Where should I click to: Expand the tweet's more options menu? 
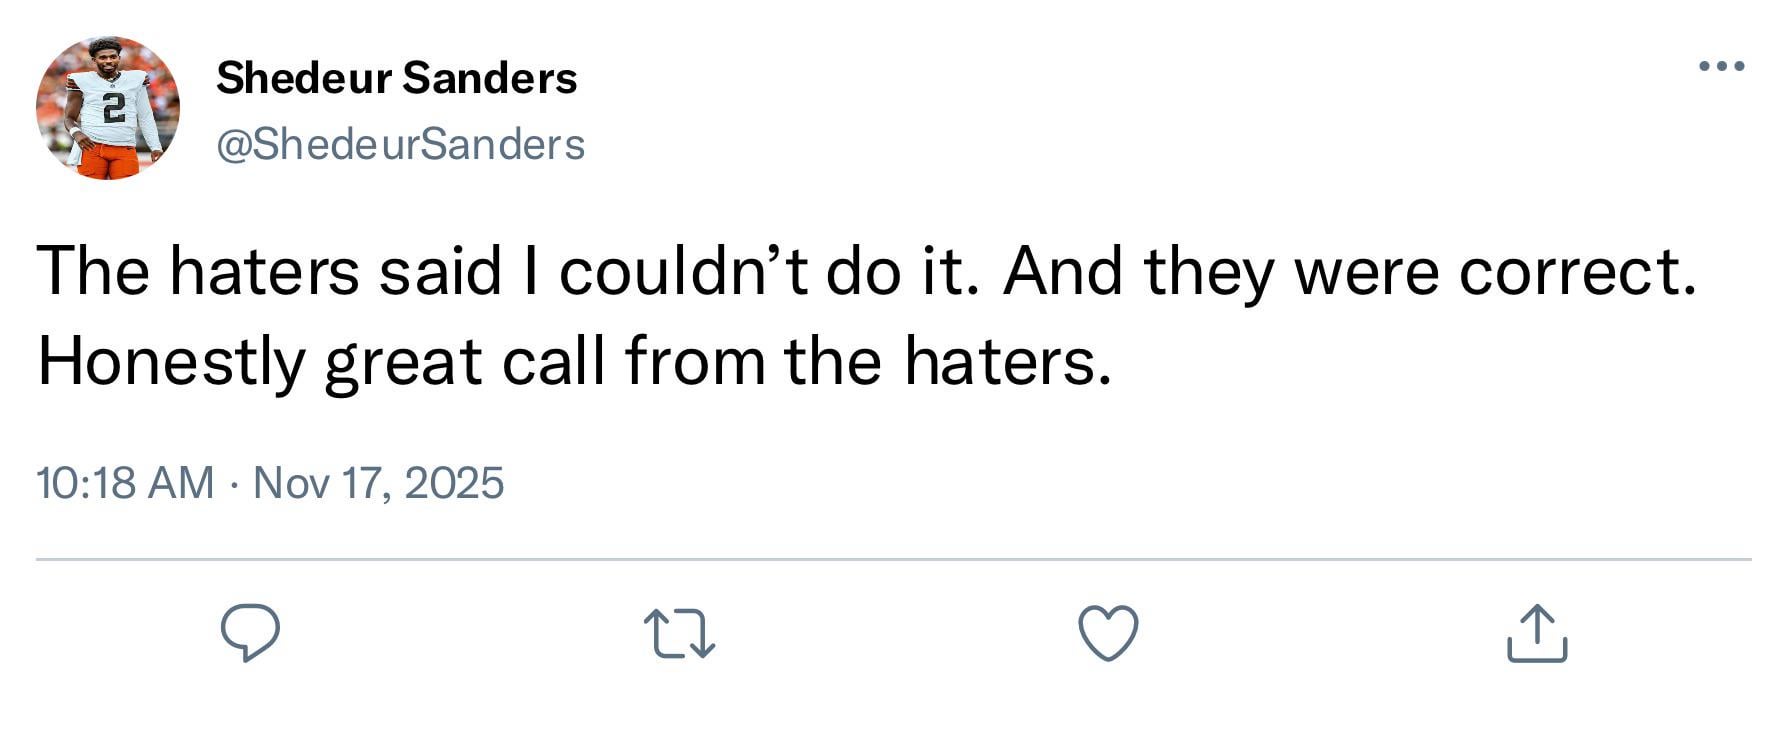[1722, 67]
